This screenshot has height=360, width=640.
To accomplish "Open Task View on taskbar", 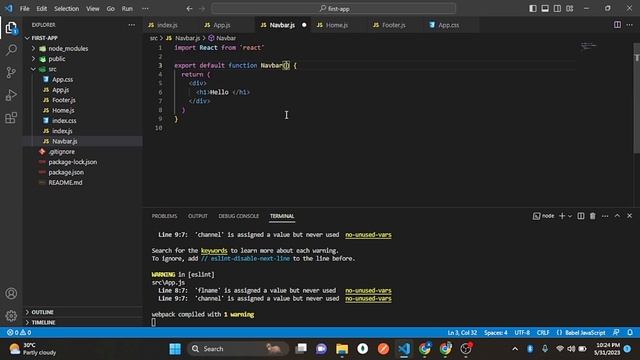I will pos(301,349).
